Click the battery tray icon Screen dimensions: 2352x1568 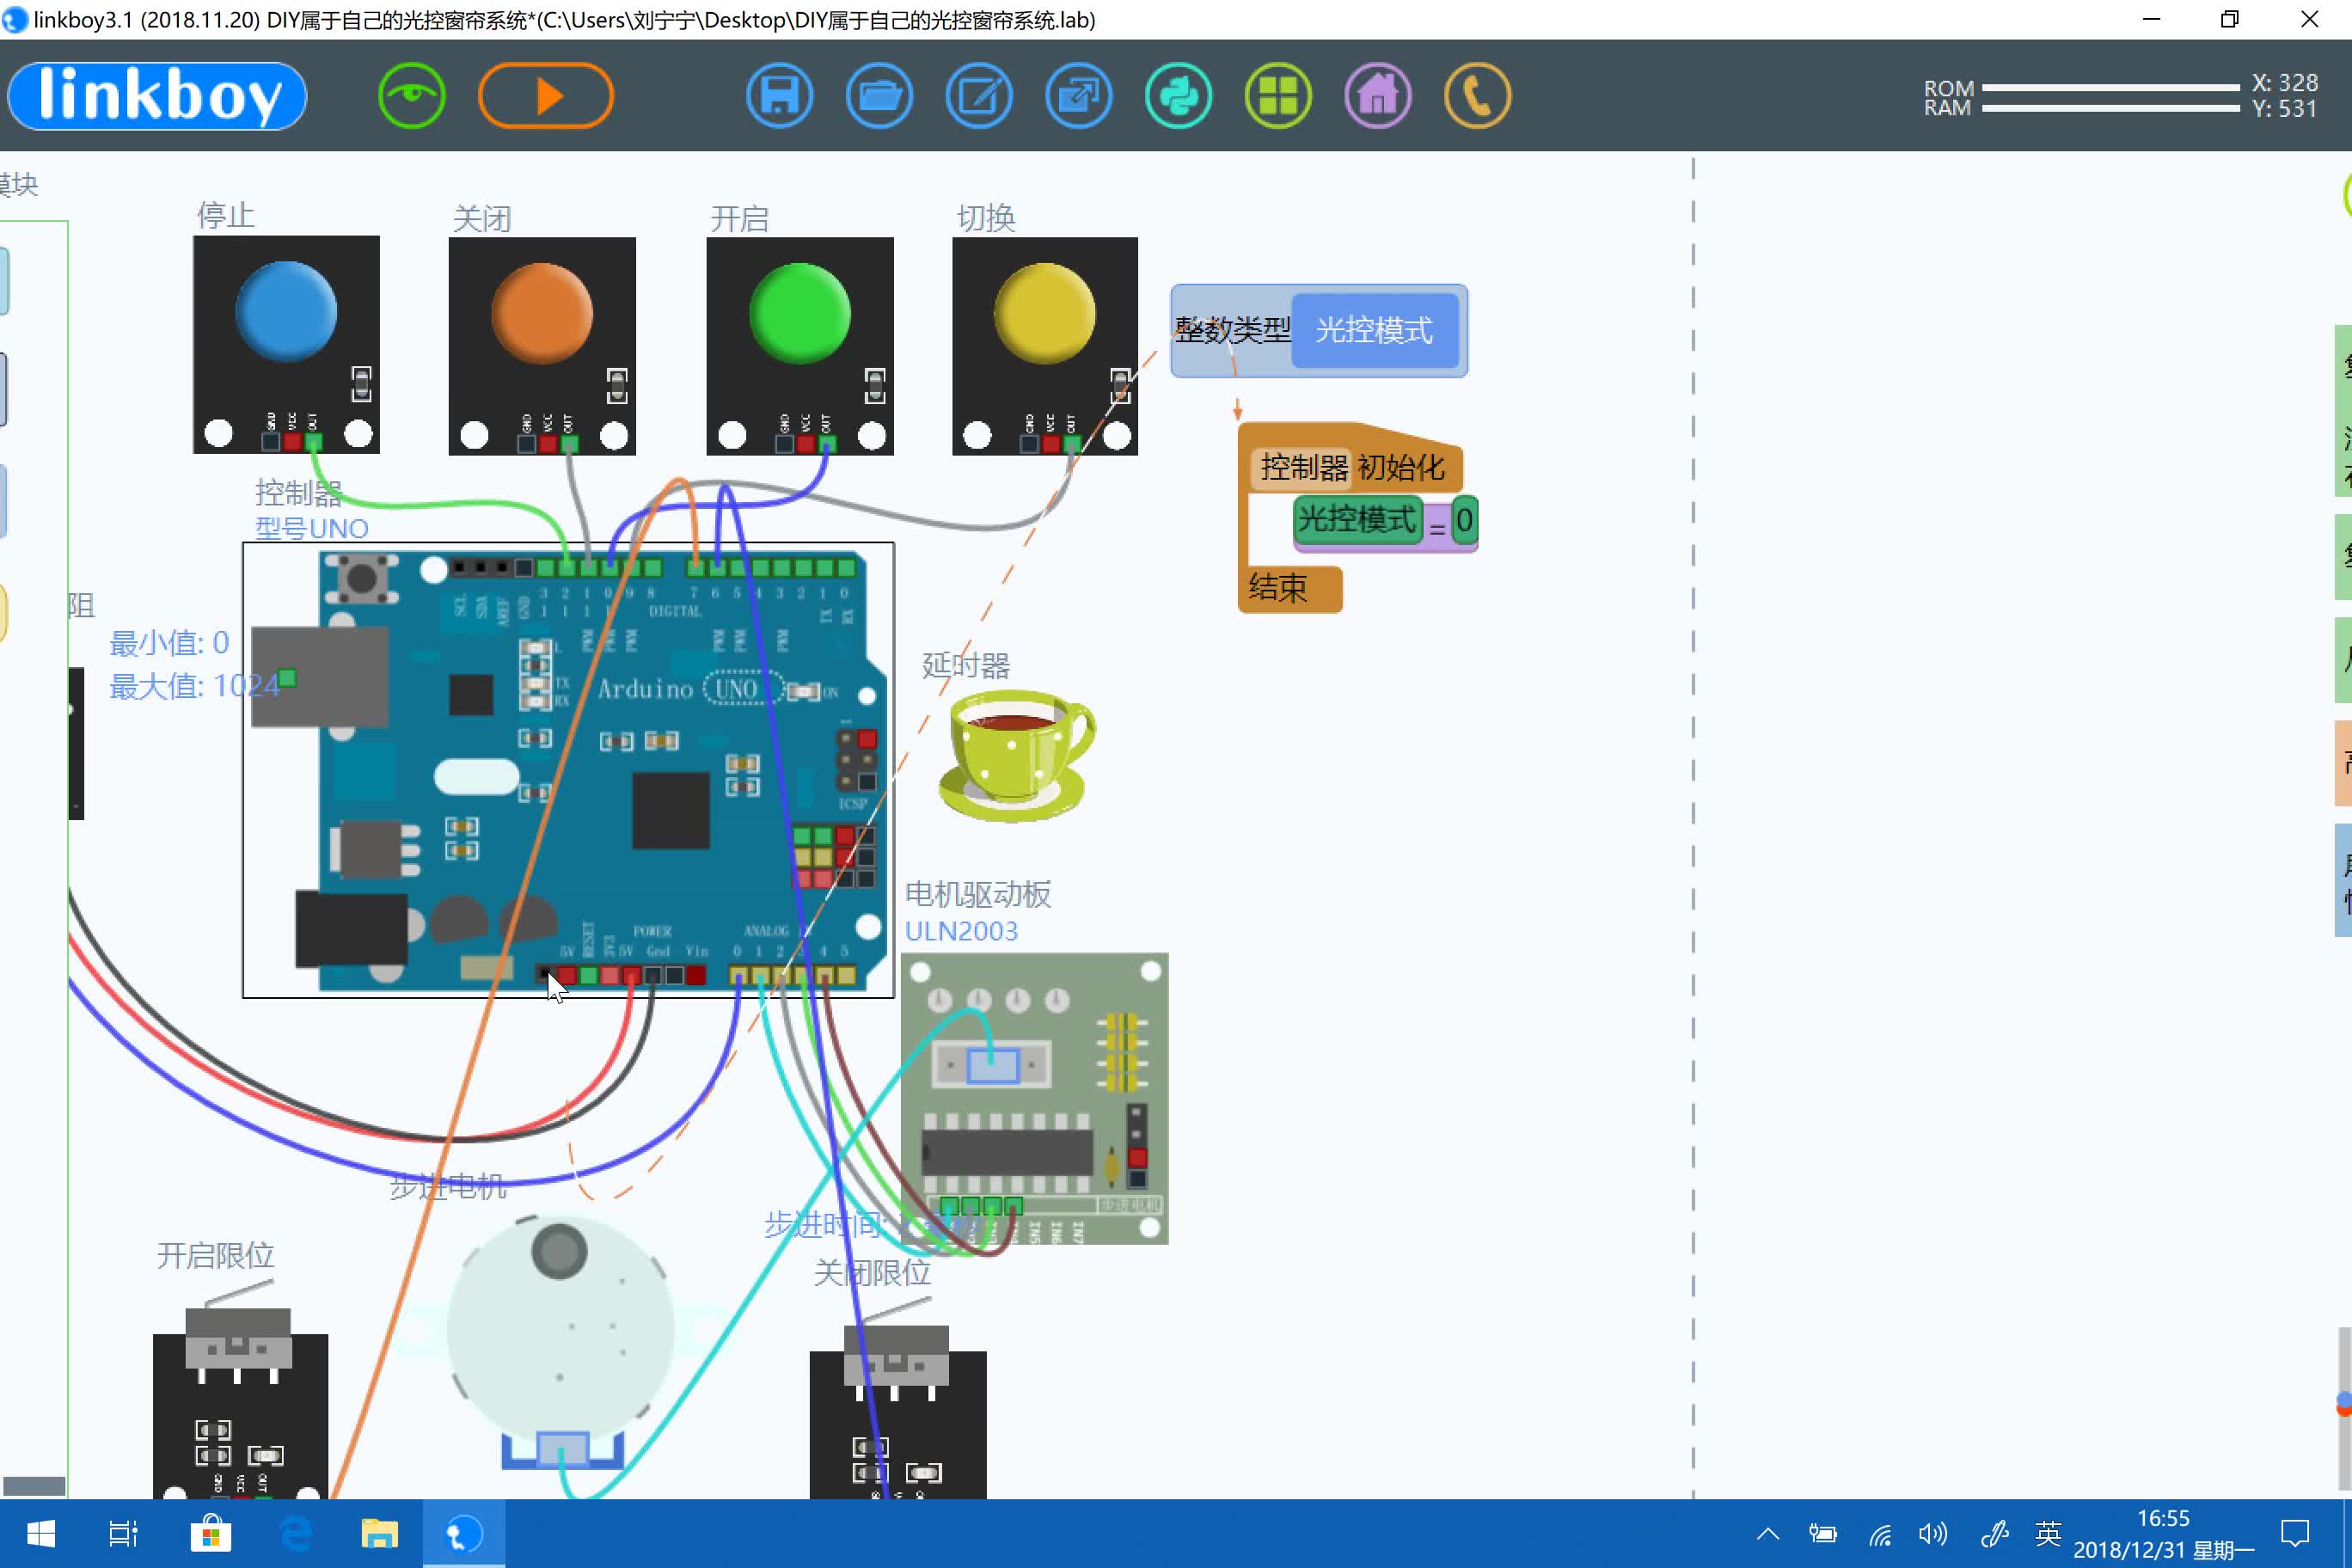[x=1823, y=1533]
